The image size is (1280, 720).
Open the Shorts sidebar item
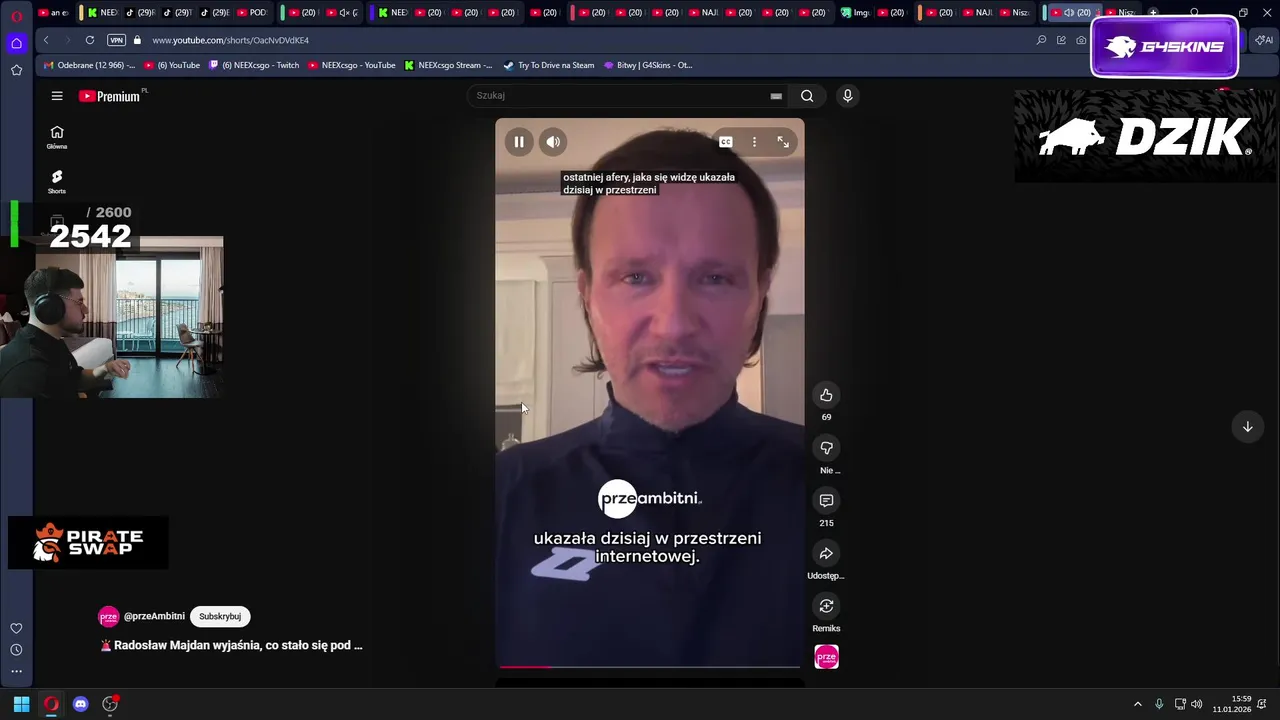pyautogui.click(x=57, y=182)
